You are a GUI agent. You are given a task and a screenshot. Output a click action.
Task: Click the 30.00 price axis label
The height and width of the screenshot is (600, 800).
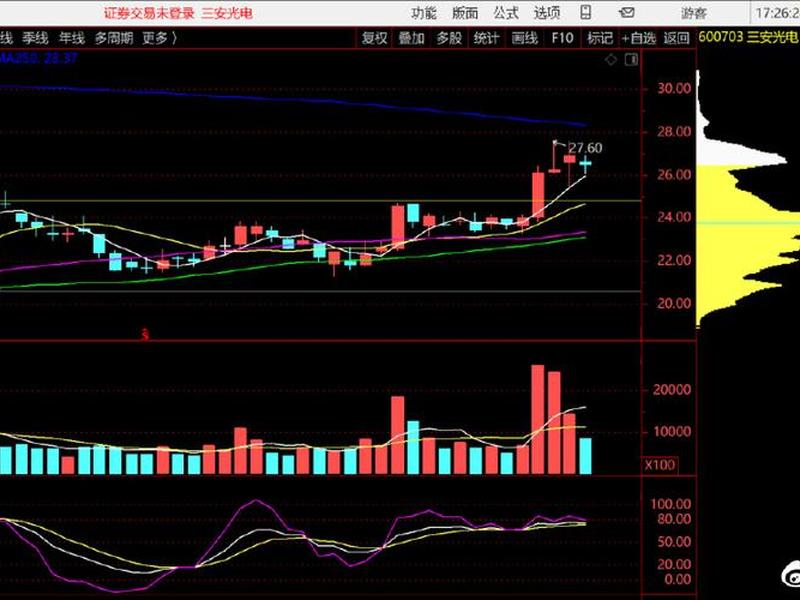click(674, 88)
